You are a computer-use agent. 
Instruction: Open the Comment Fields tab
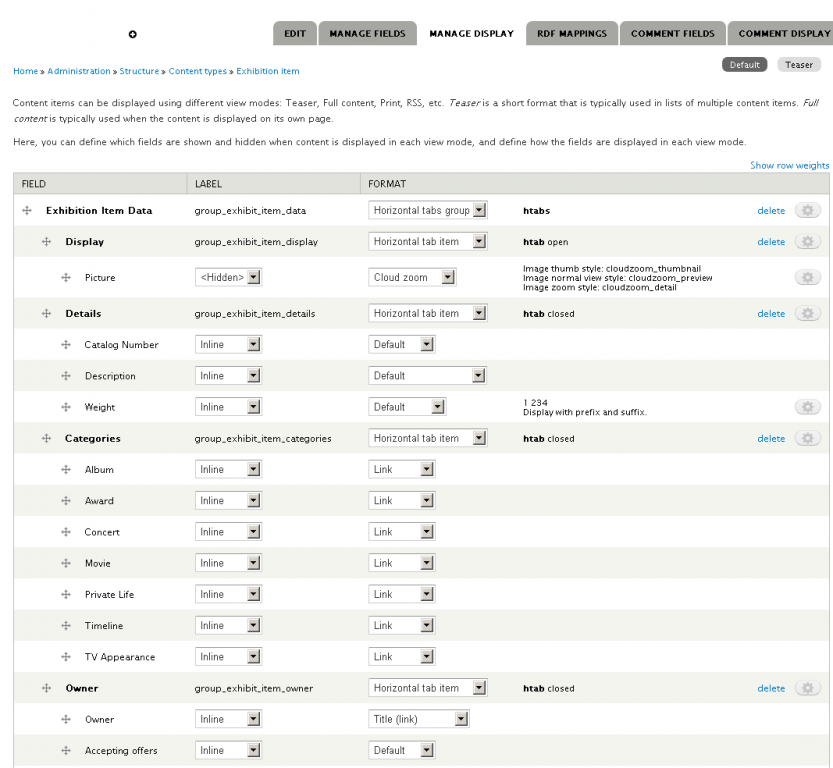coord(672,34)
